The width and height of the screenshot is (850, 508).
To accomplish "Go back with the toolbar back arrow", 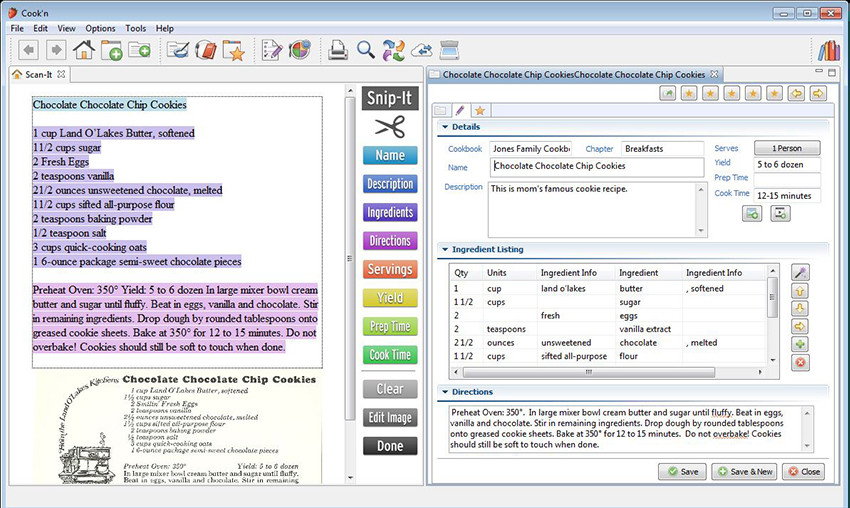I will click(x=28, y=50).
